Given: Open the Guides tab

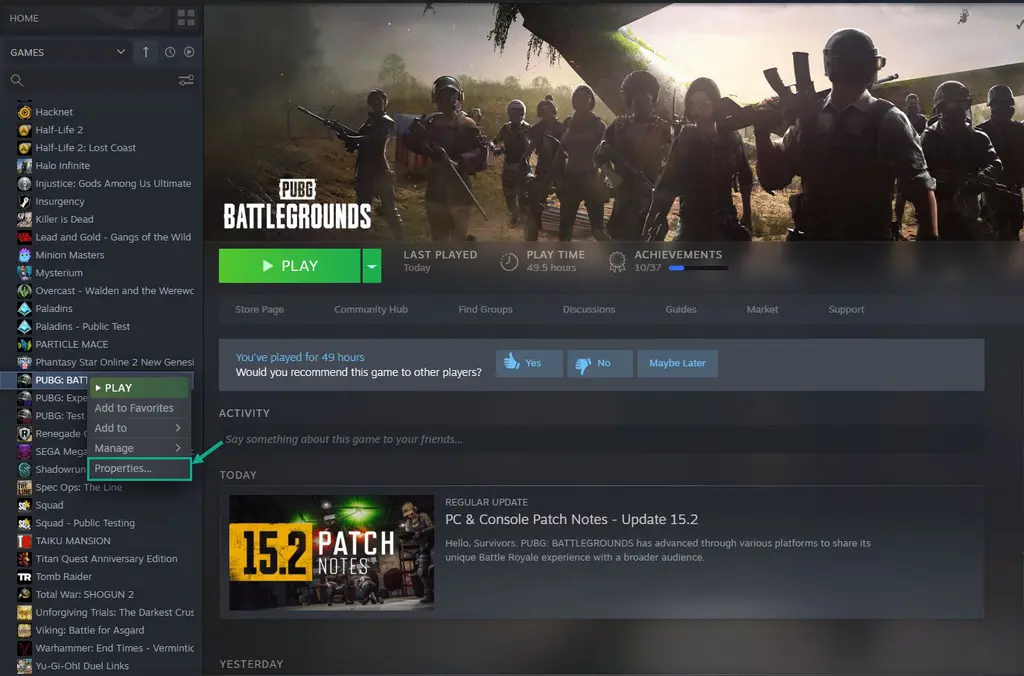Looking at the screenshot, I should pos(680,309).
